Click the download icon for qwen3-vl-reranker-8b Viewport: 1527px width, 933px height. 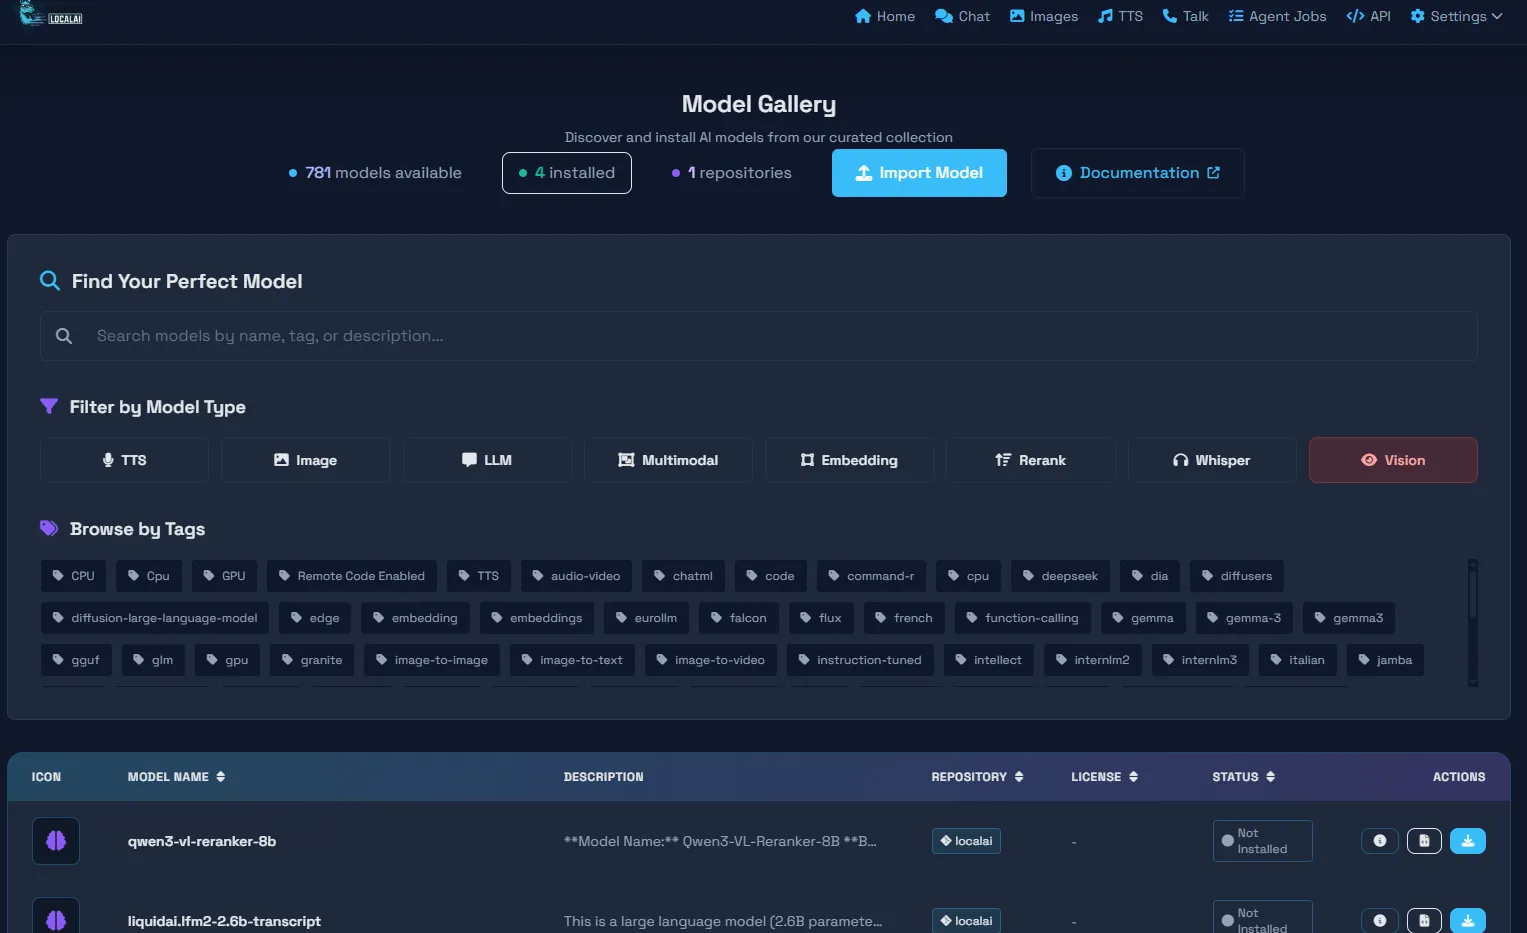(1467, 841)
